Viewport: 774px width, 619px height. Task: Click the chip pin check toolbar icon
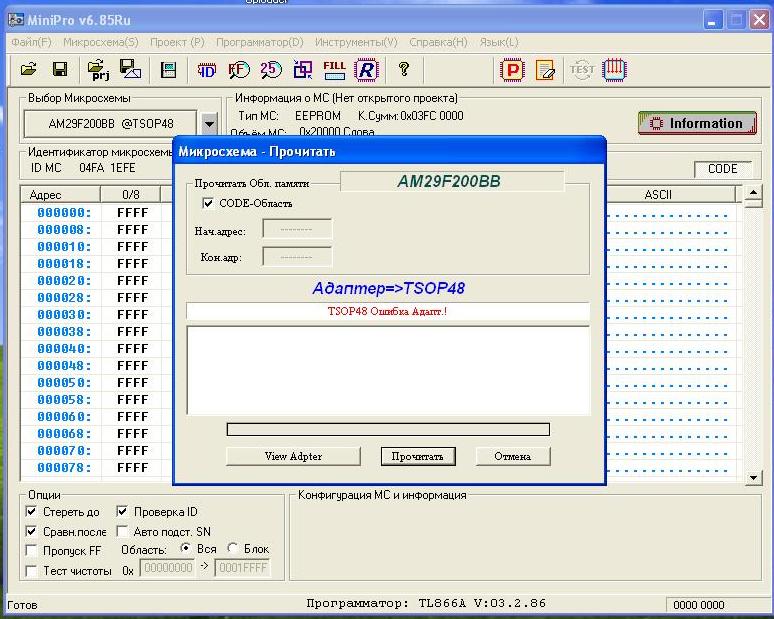pos(614,70)
